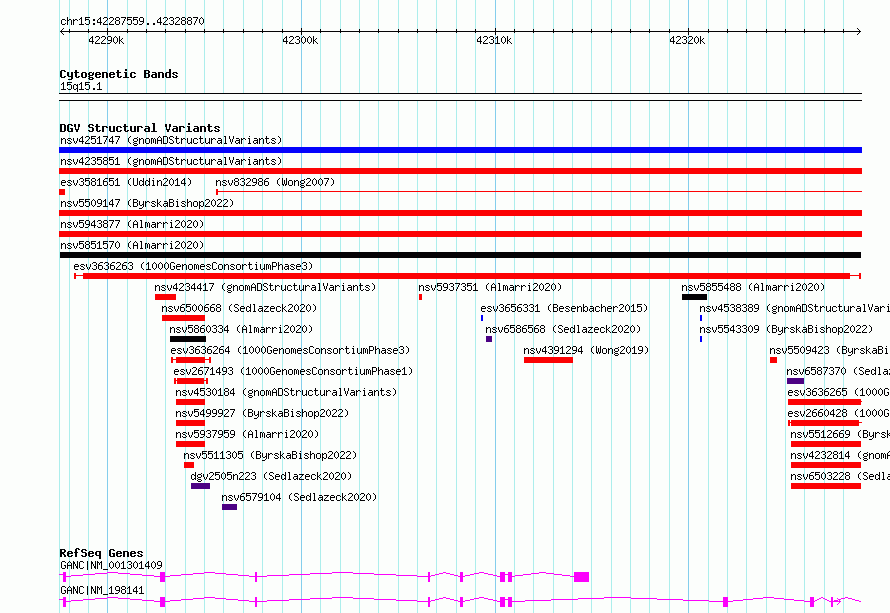Image resolution: width=890 pixels, height=613 pixels.
Task: Open nsv5937959 (Almarri2020) label
Action: tap(247, 434)
